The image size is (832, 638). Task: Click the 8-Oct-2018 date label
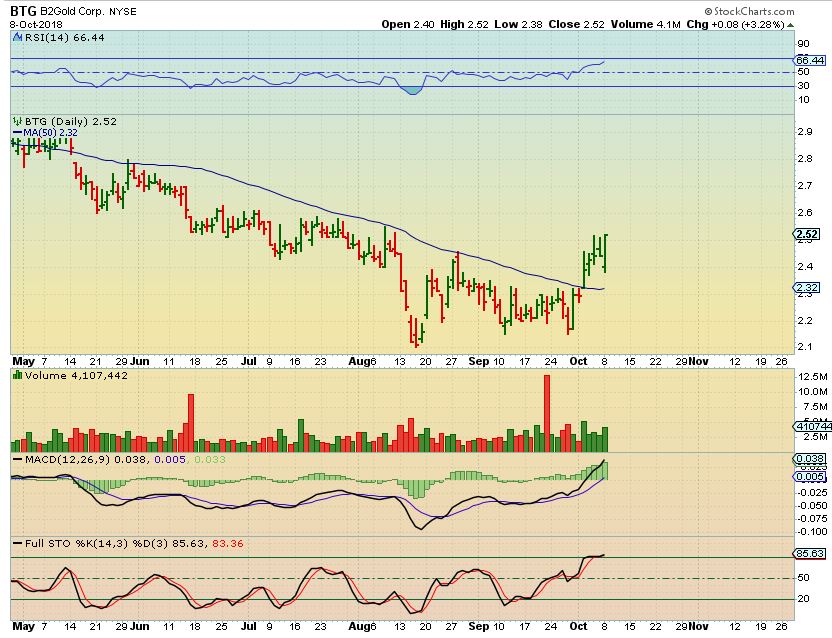tap(36, 25)
